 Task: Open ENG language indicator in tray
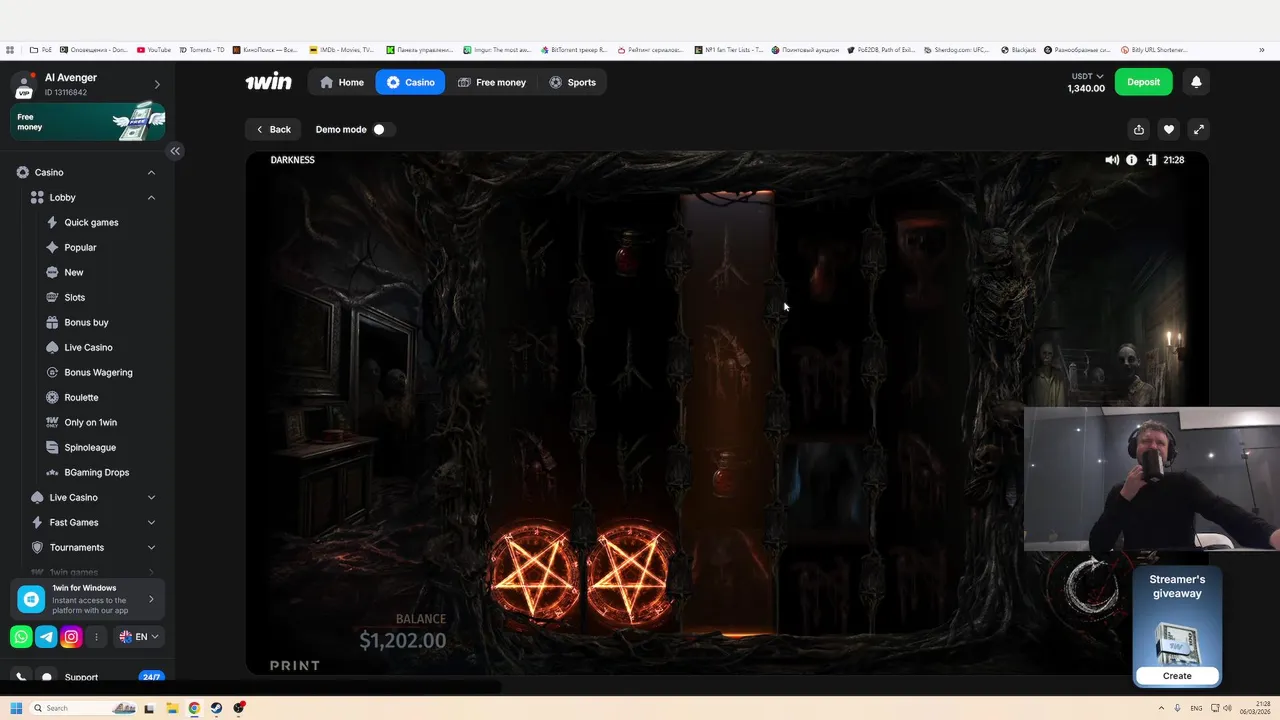[x=1196, y=708]
